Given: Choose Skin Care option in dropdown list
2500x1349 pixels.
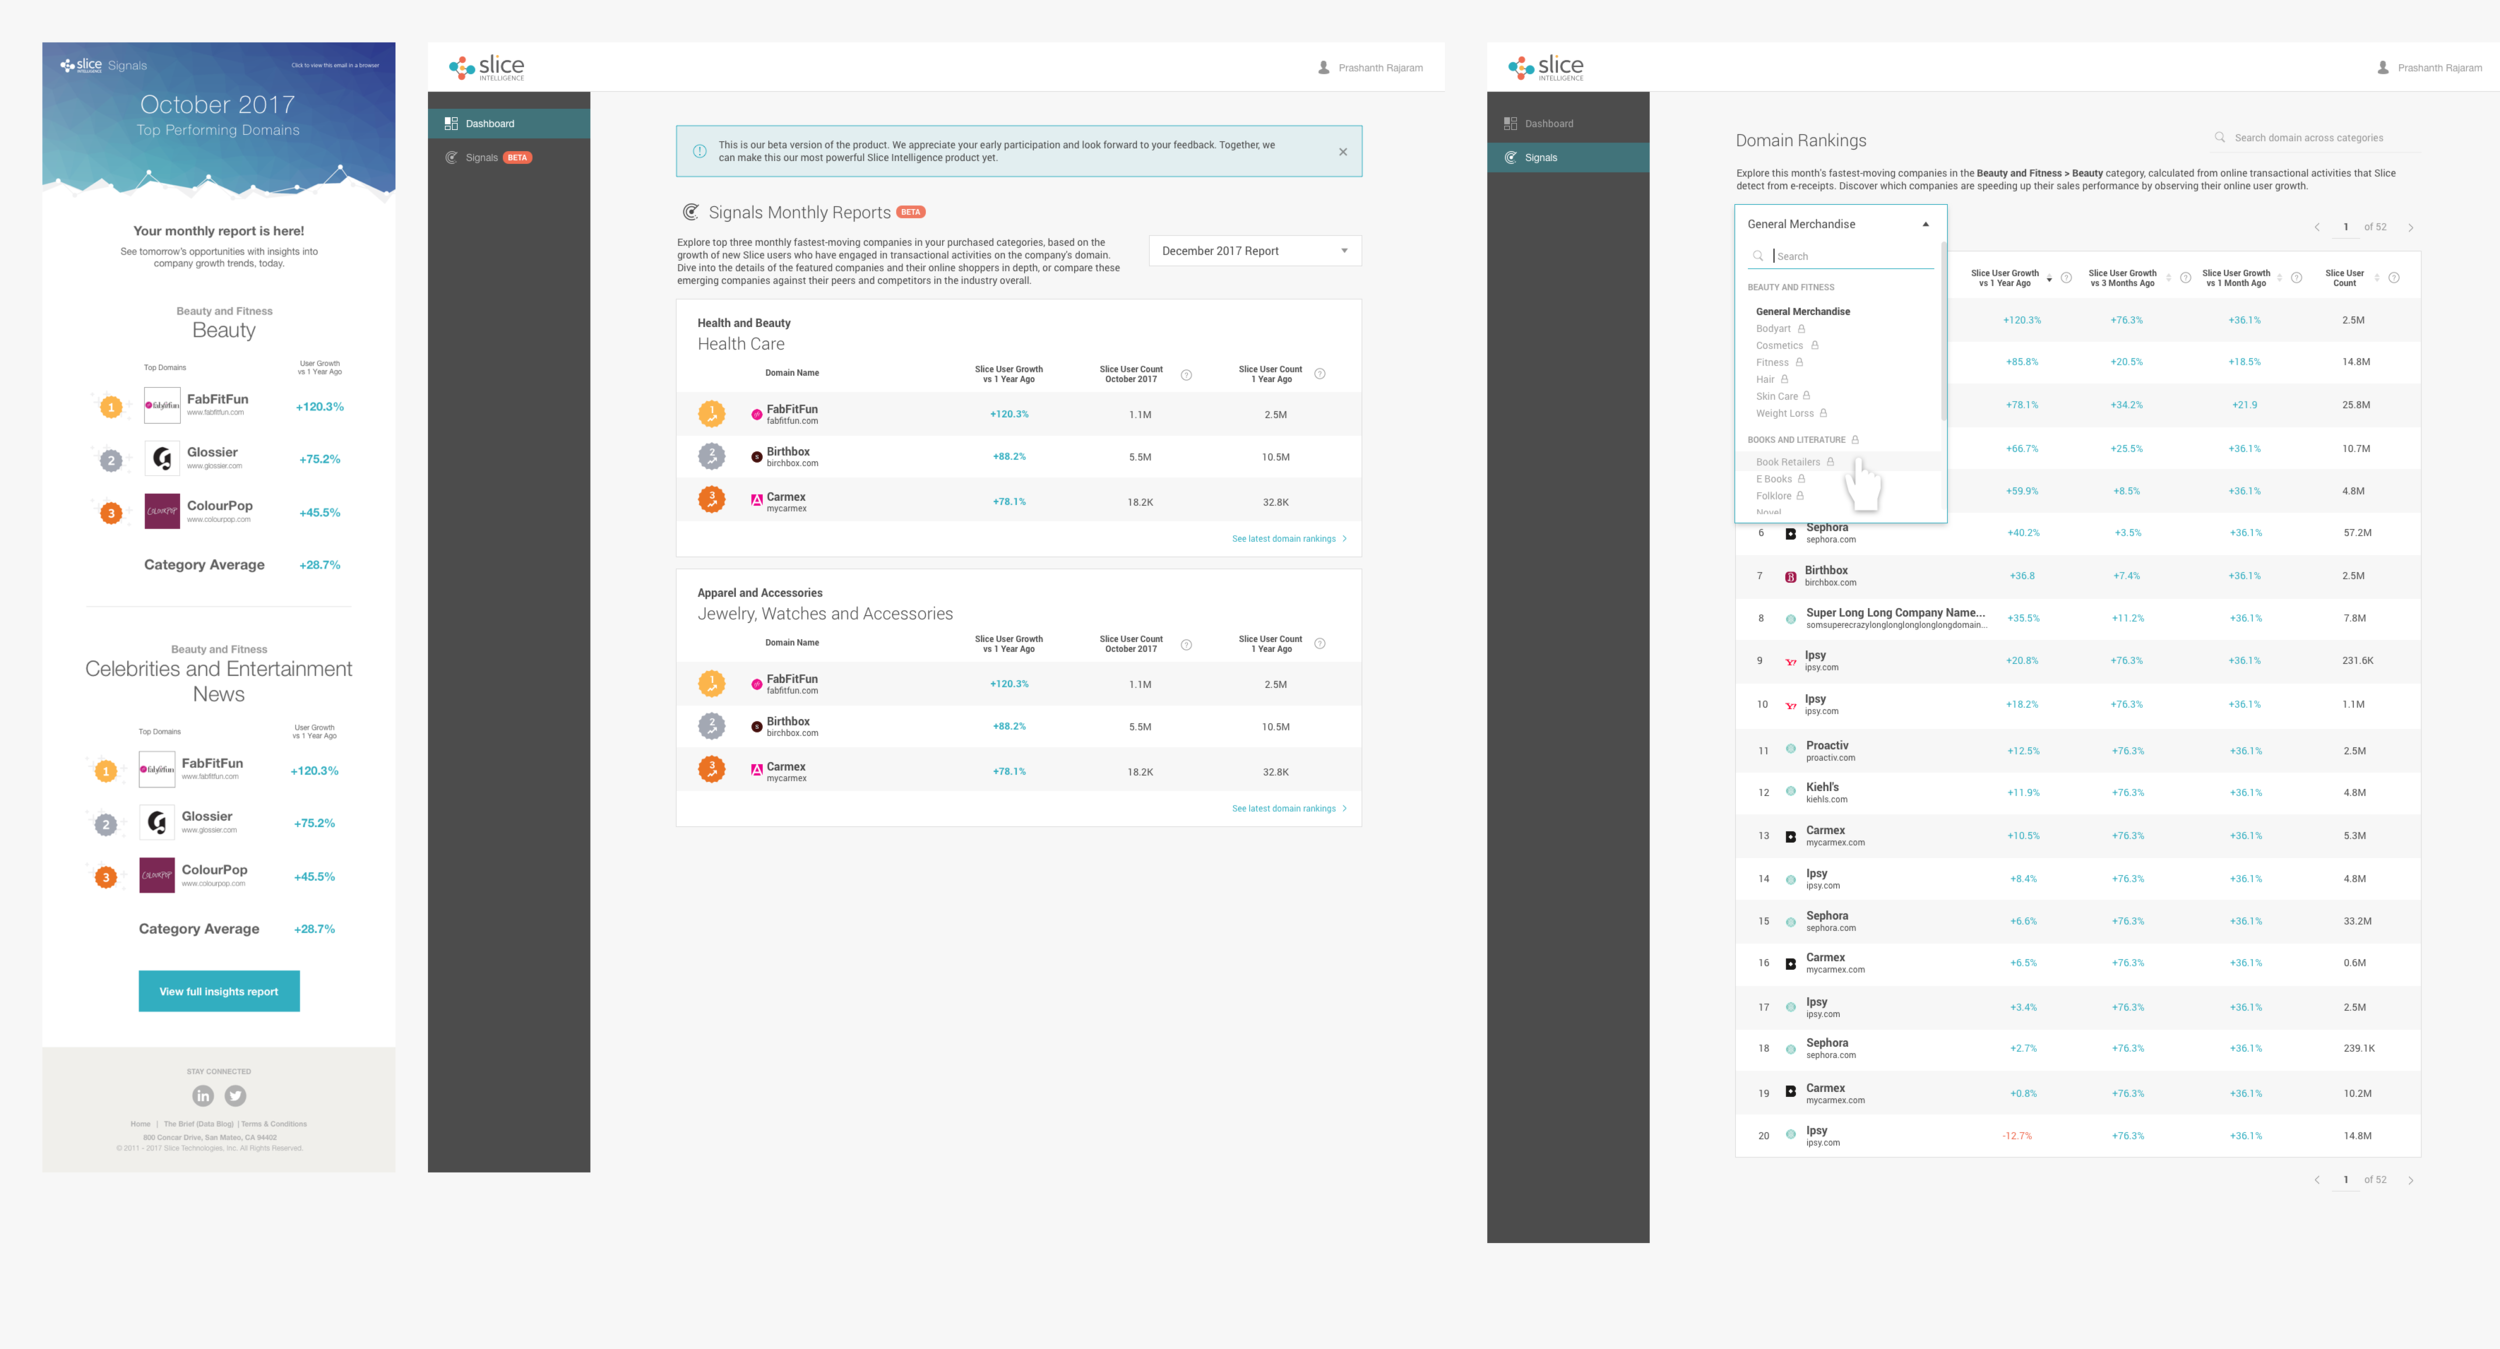Looking at the screenshot, I should pyautogui.click(x=1777, y=396).
